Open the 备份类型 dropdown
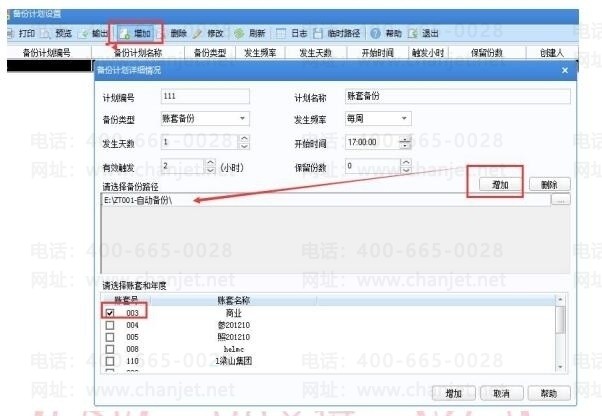Screen dimensions: 602x416 click(x=242, y=118)
